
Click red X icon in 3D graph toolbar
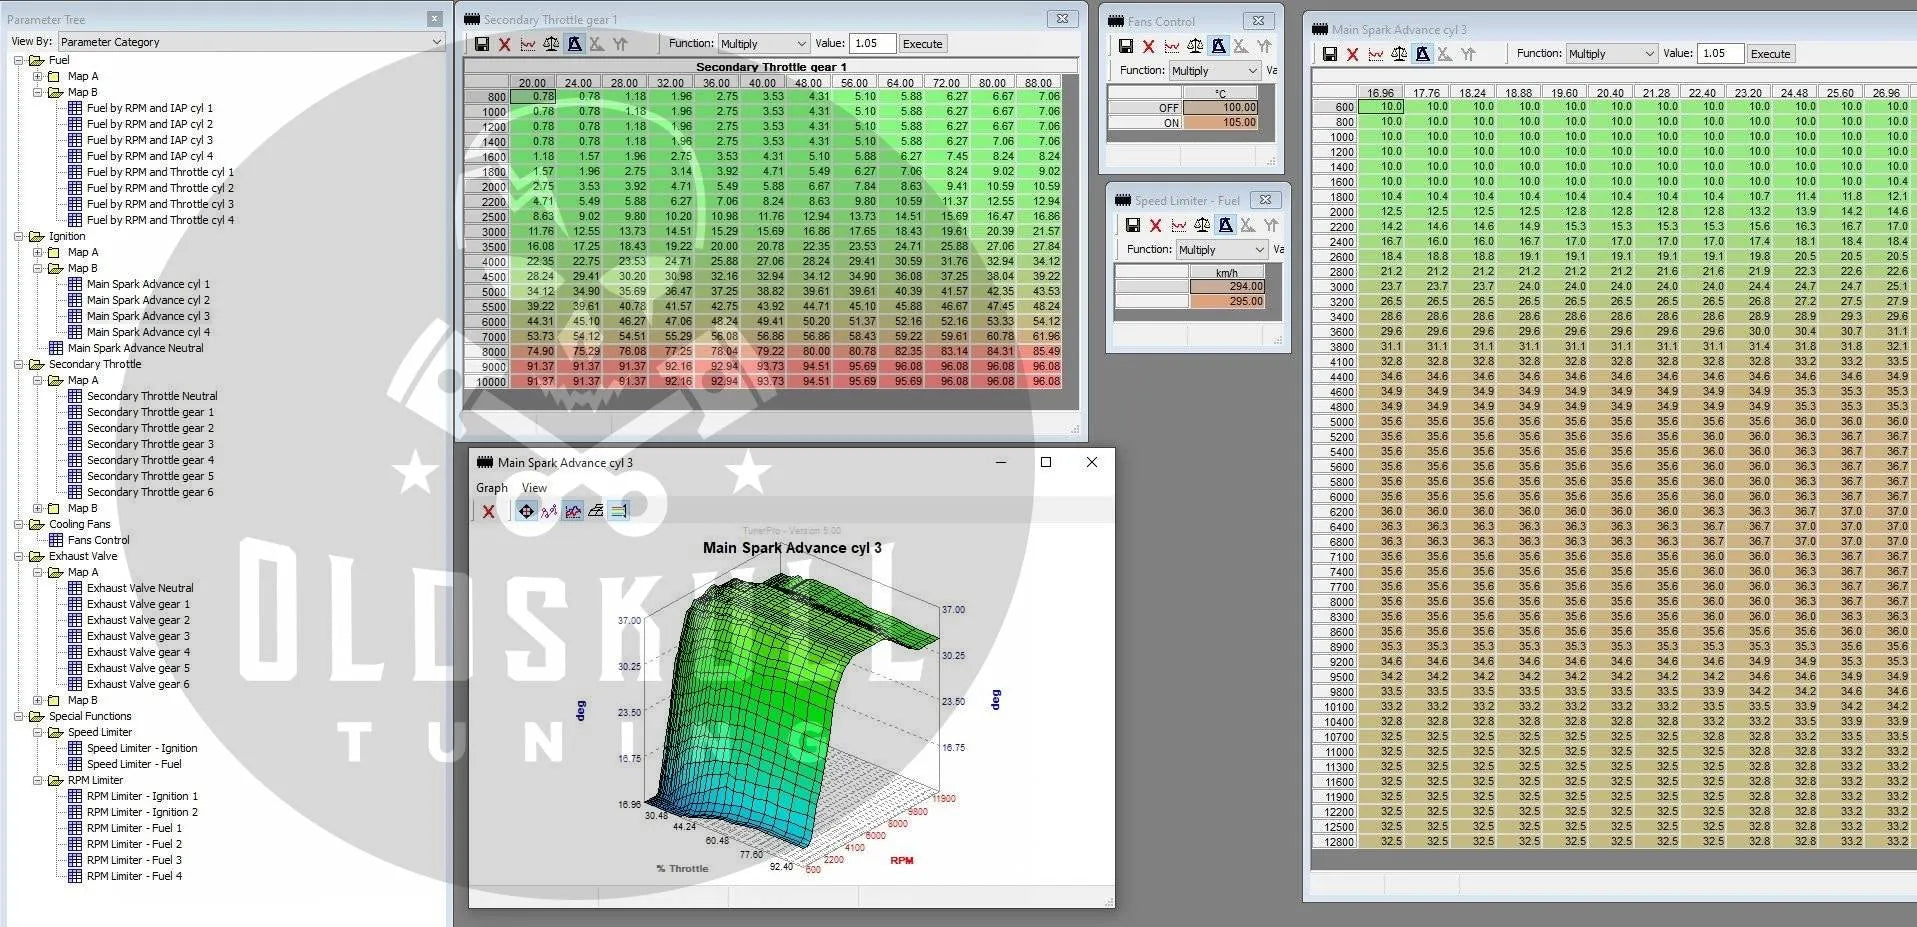488,511
